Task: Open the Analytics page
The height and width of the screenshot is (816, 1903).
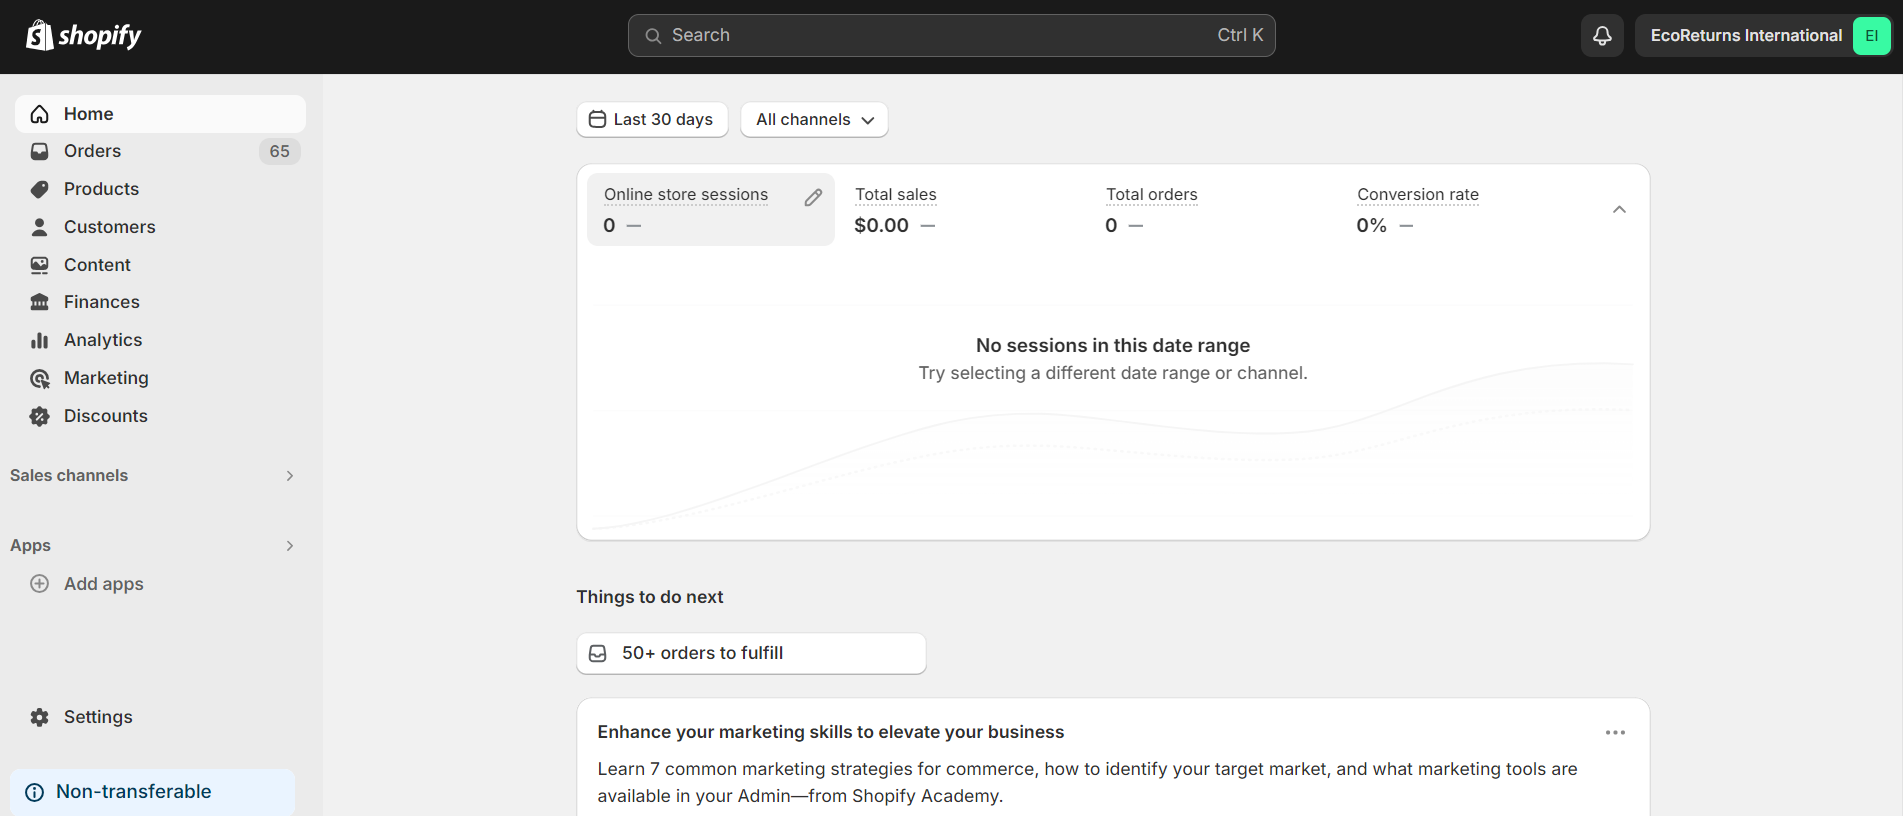Action: (x=102, y=340)
